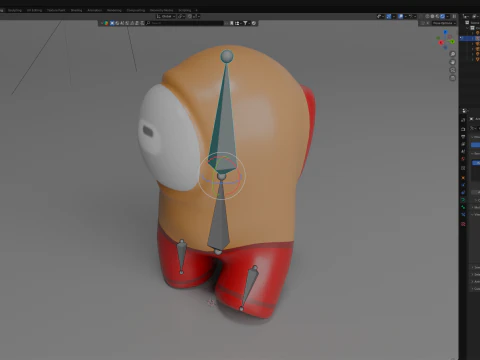Toggle the snapping magnet icon

pos(190,16)
